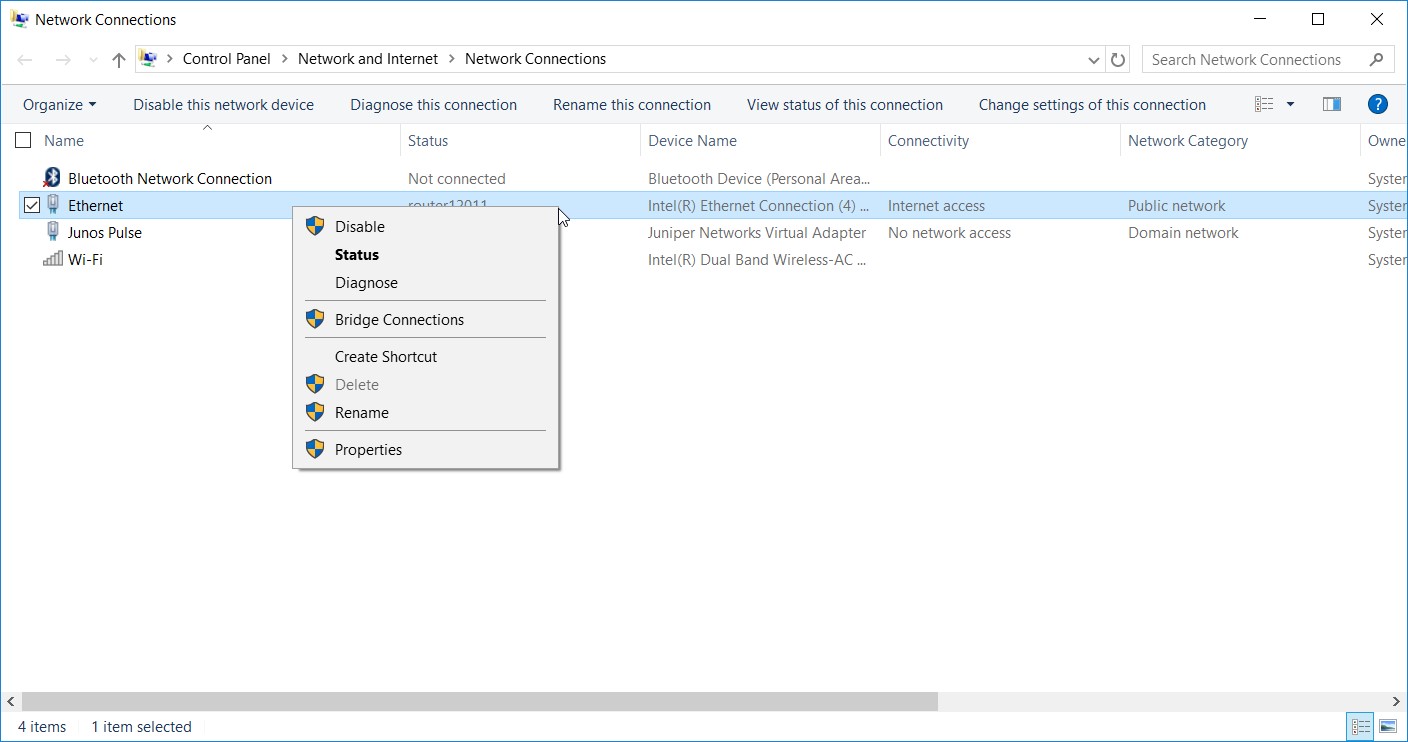Expand chevron after Control Panel breadcrumb
This screenshot has height=742, width=1408.
point(285,59)
